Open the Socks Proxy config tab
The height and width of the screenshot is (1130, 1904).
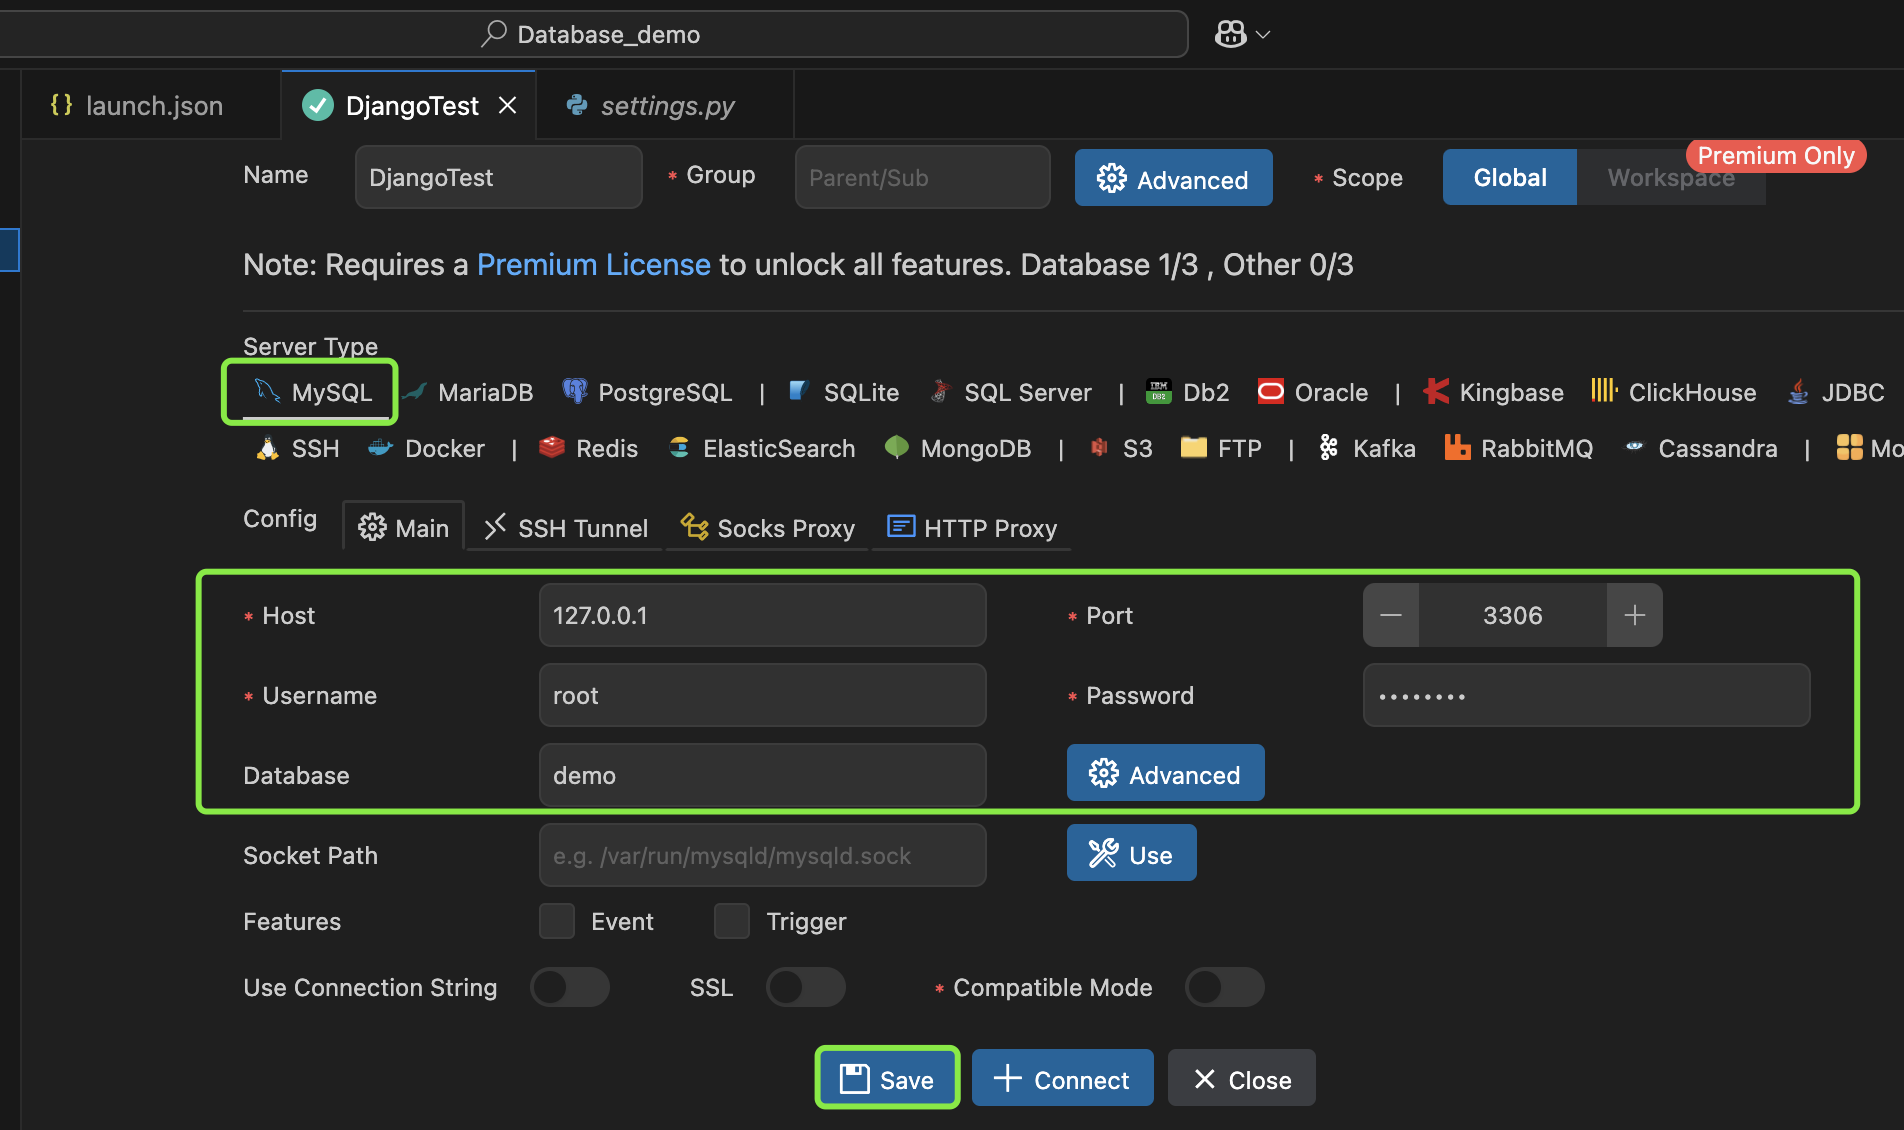click(x=768, y=527)
